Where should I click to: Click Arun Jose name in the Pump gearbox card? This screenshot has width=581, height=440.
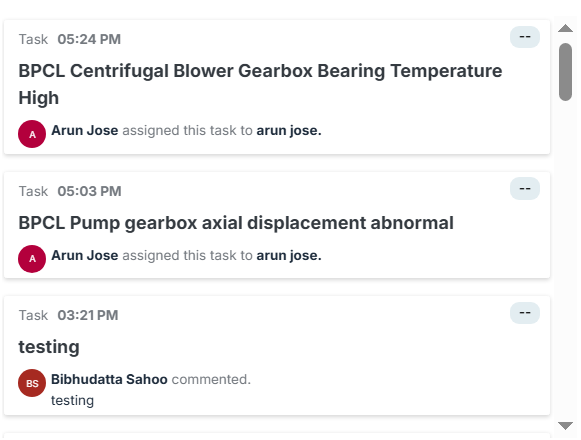point(84,255)
